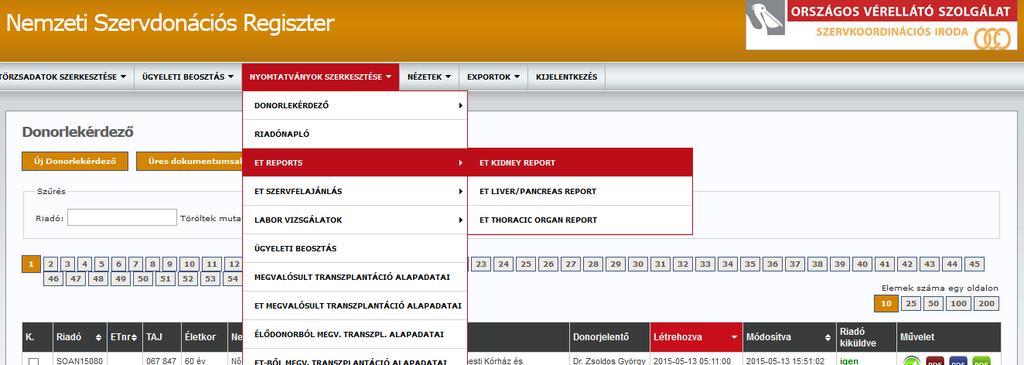Image resolution: width=1024 pixels, height=365 pixels.
Task: Select Élődonorból megv. transzpl. alapadatai
Action: (355, 334)
